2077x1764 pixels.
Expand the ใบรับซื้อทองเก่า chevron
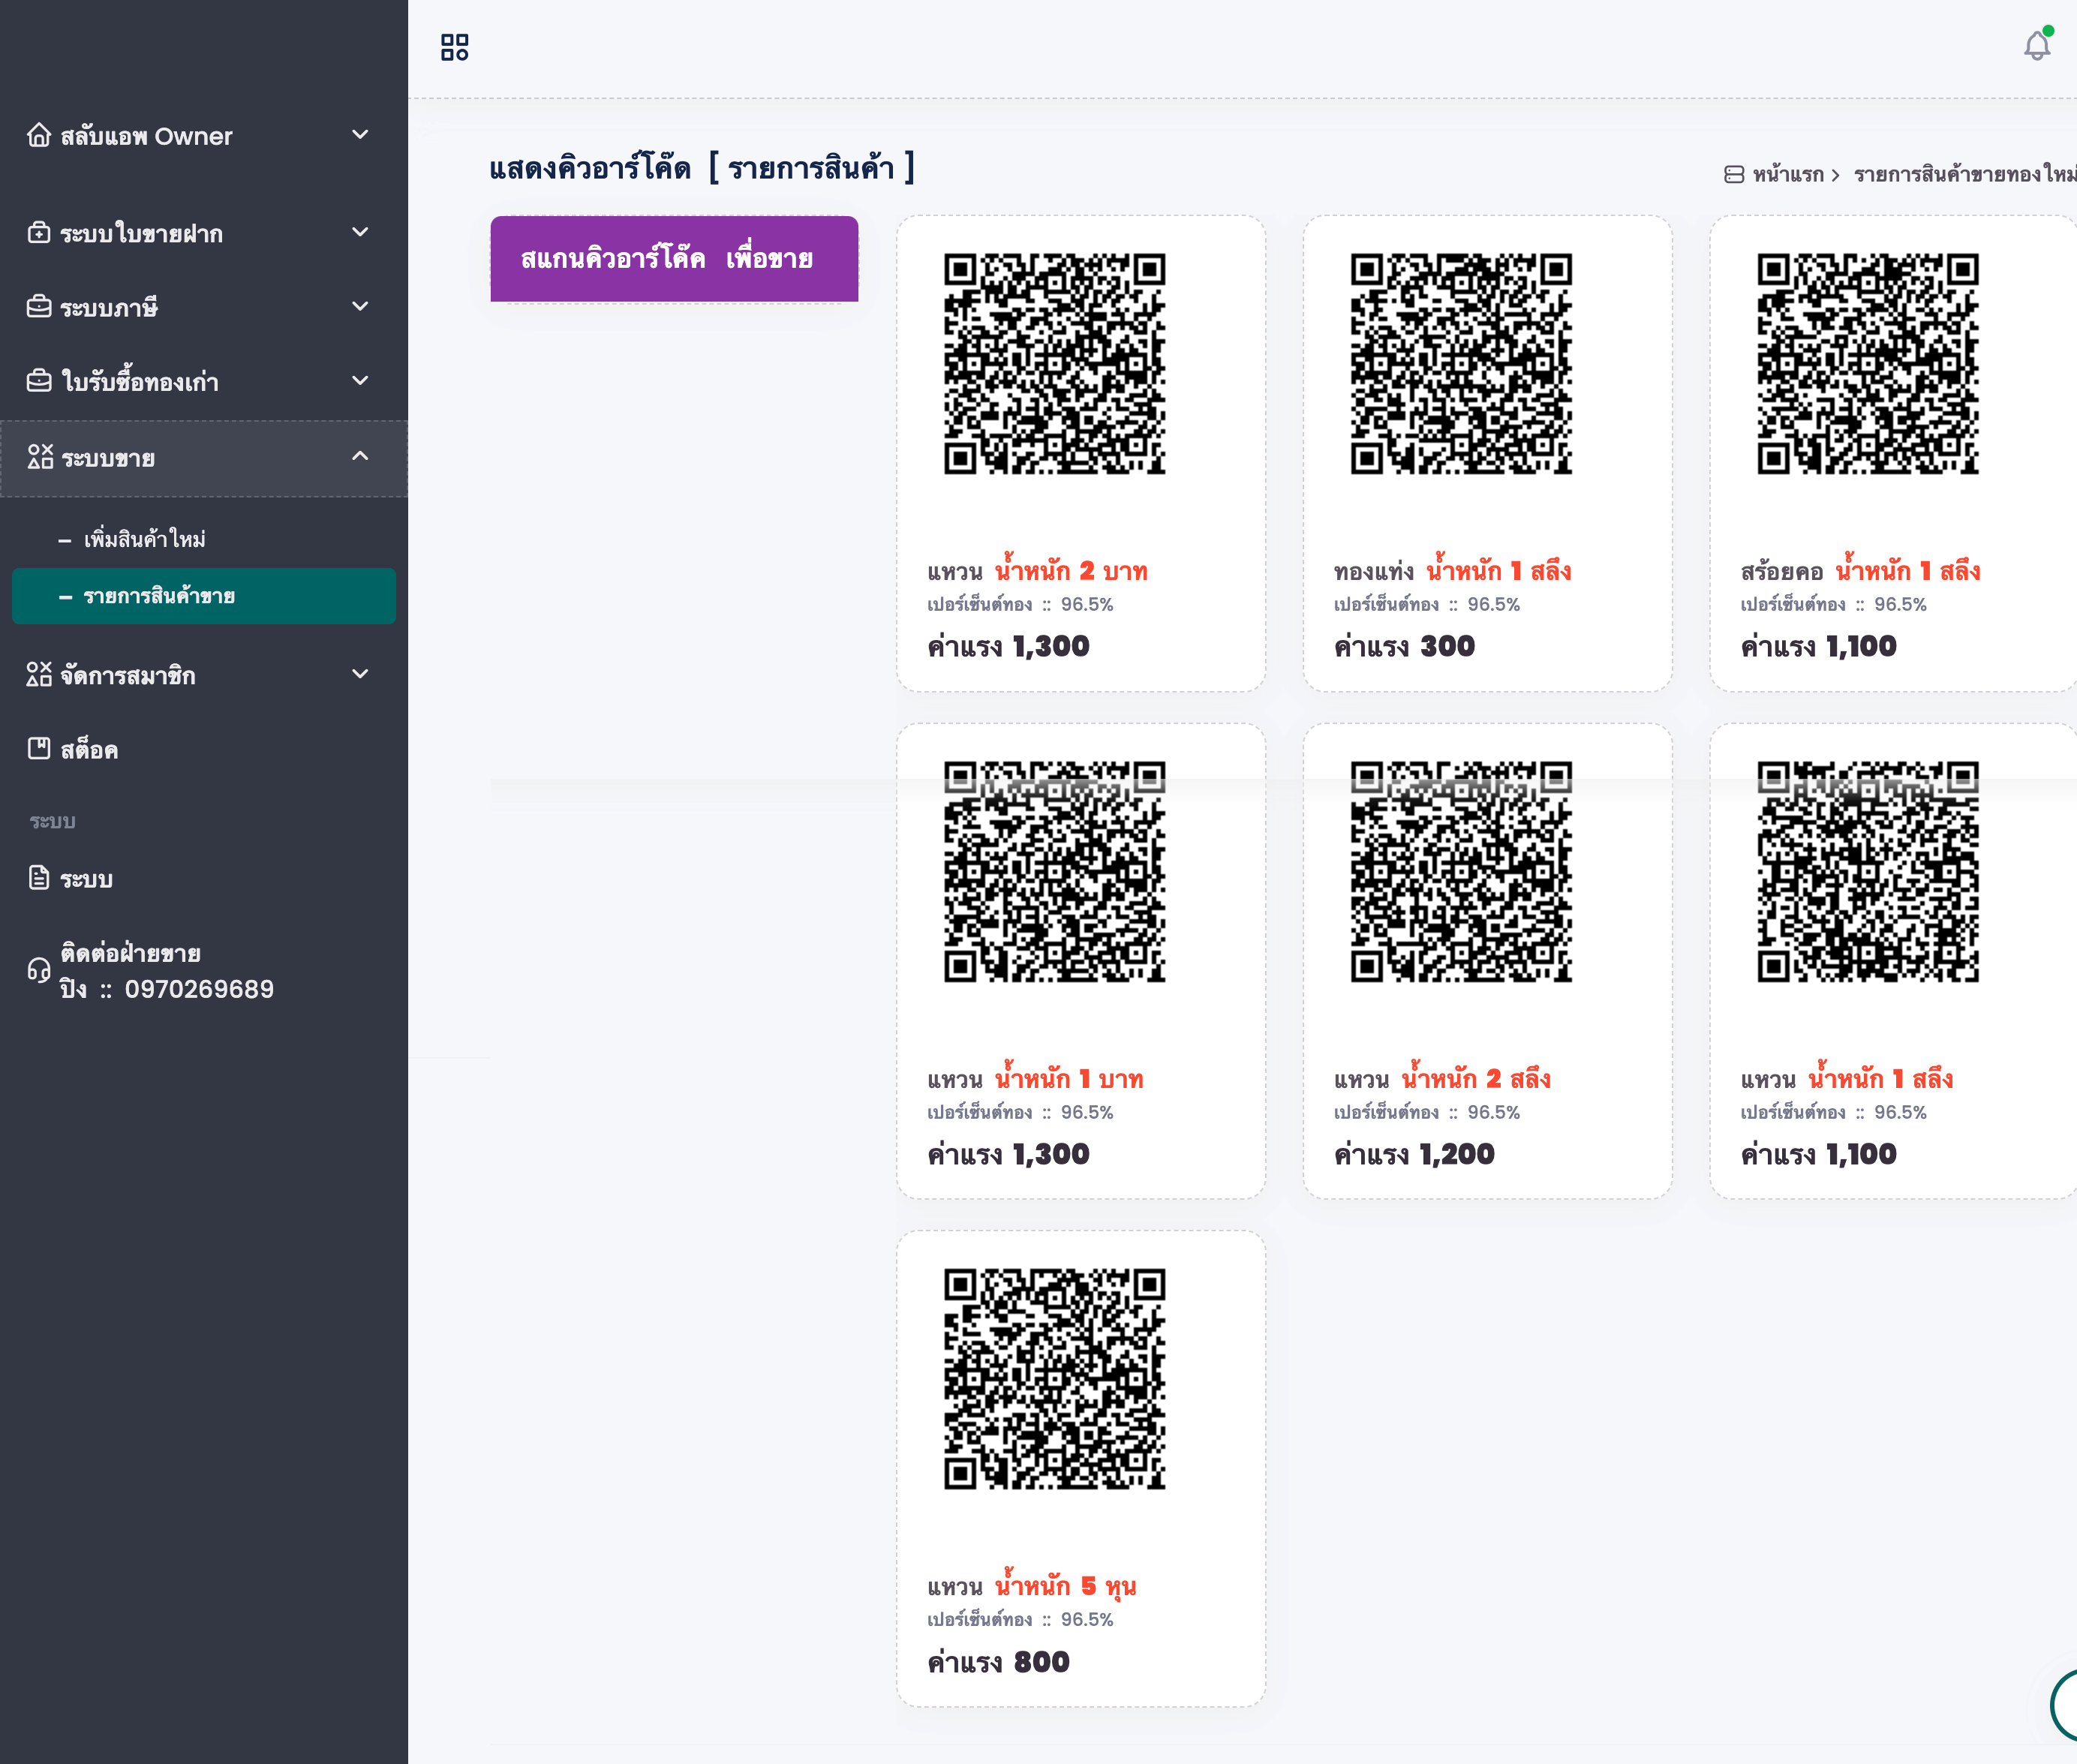click(x=360, y=381)
